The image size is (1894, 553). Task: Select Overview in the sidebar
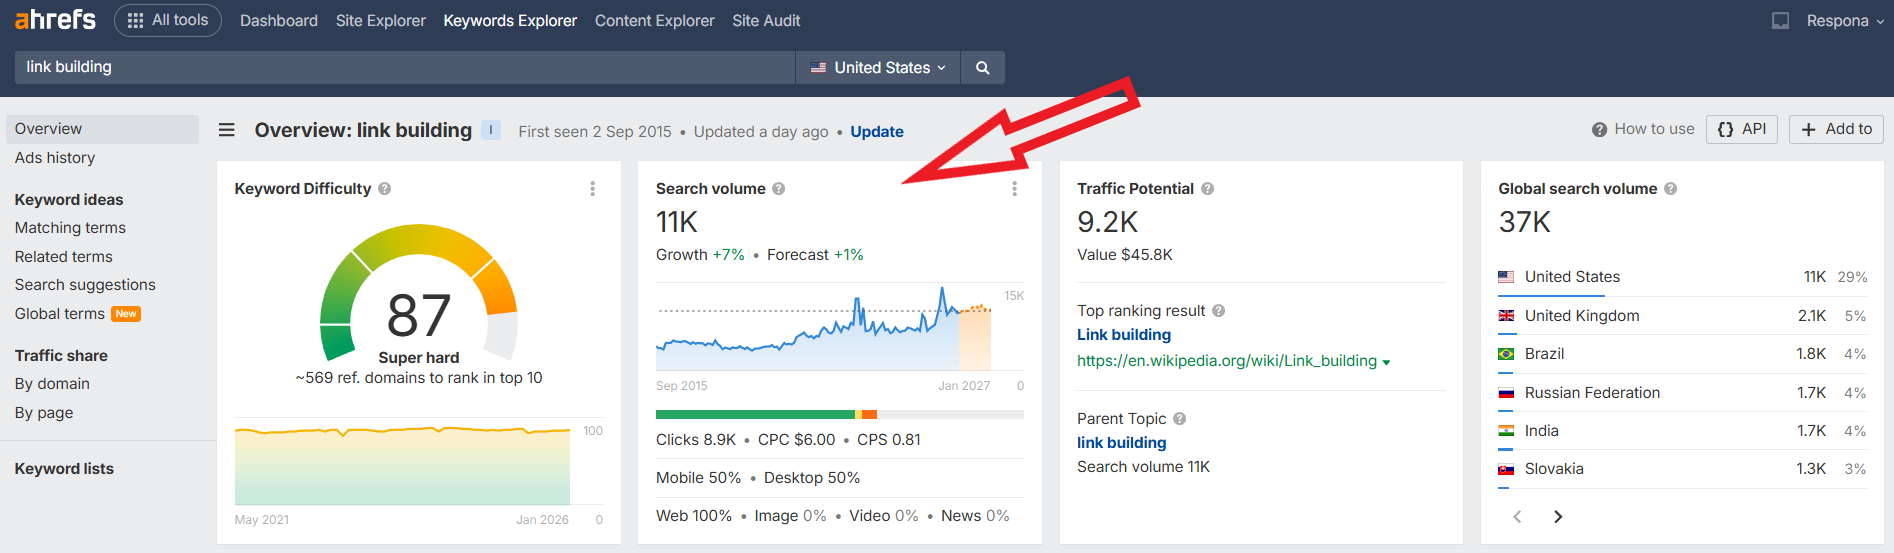(102, 129)
